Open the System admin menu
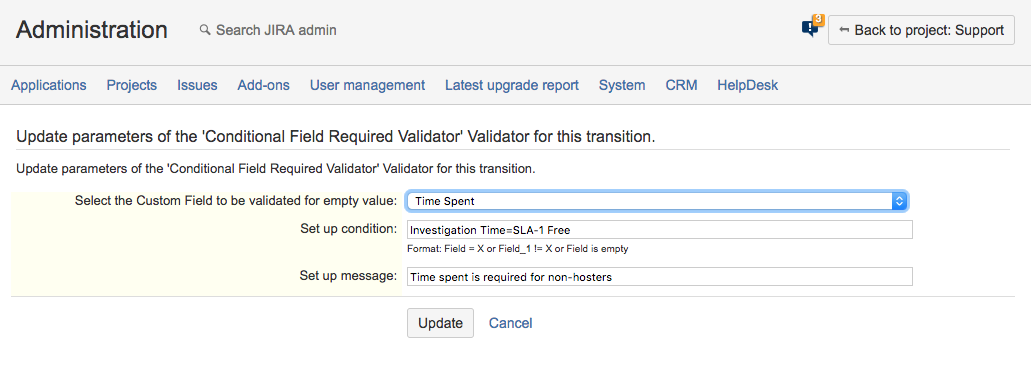 (x=622, y=85)
